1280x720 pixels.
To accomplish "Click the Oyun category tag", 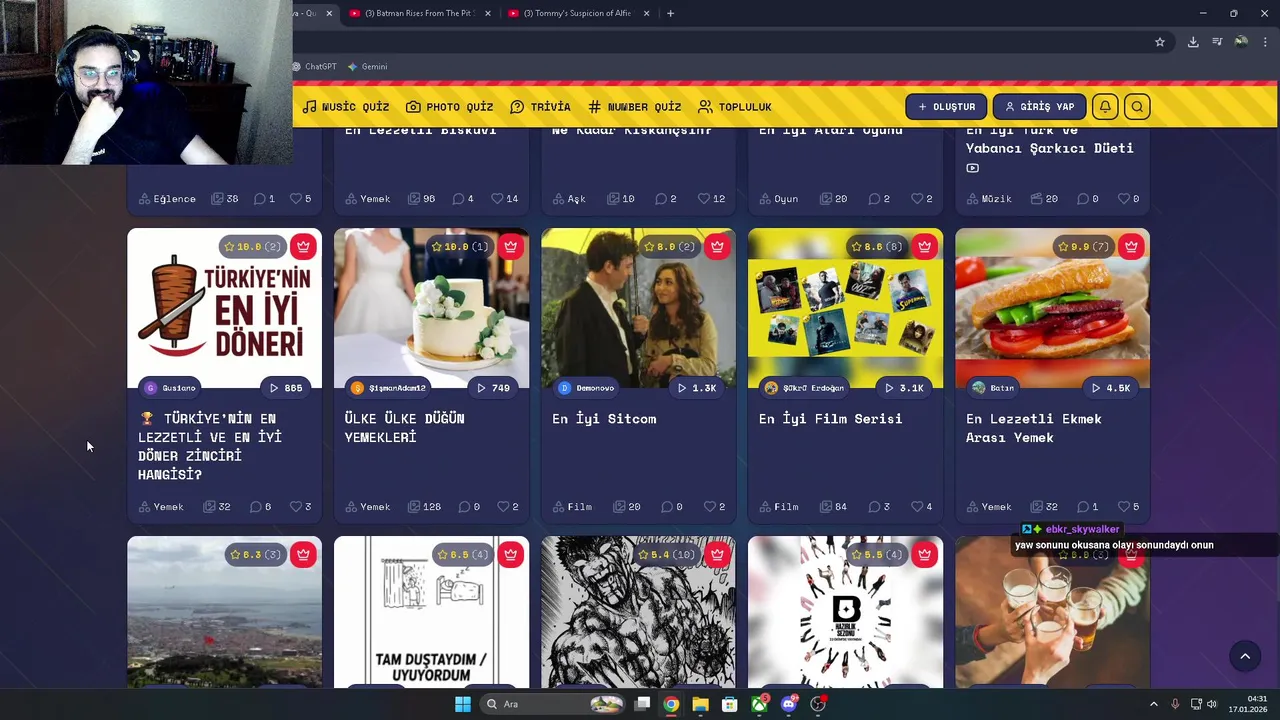I will (778, 199).
